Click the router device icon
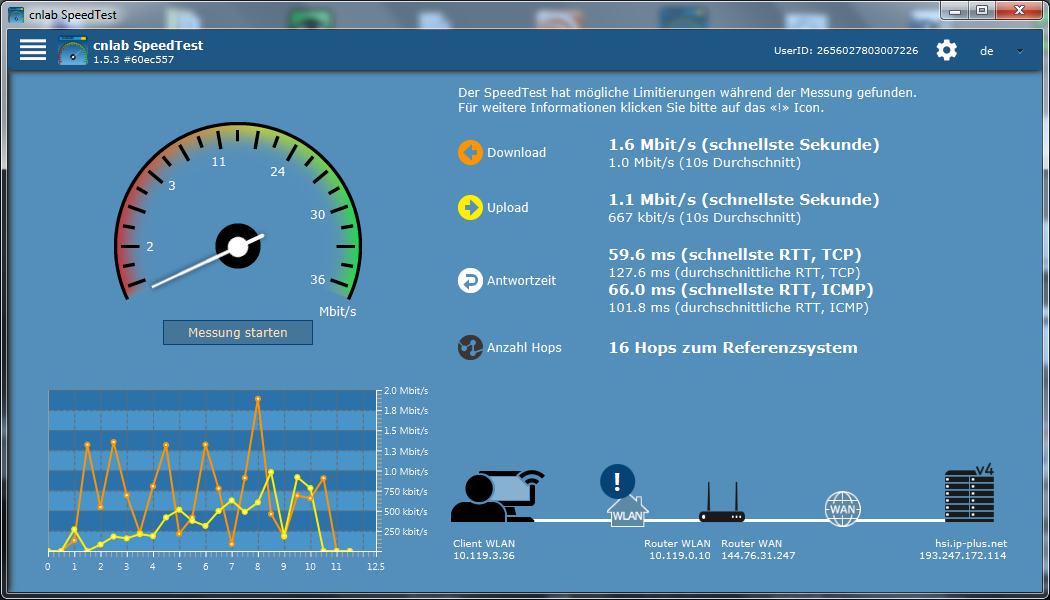The width and height of the screenshot is (1050, 600). pyautogui.click(x=722, y=503)
